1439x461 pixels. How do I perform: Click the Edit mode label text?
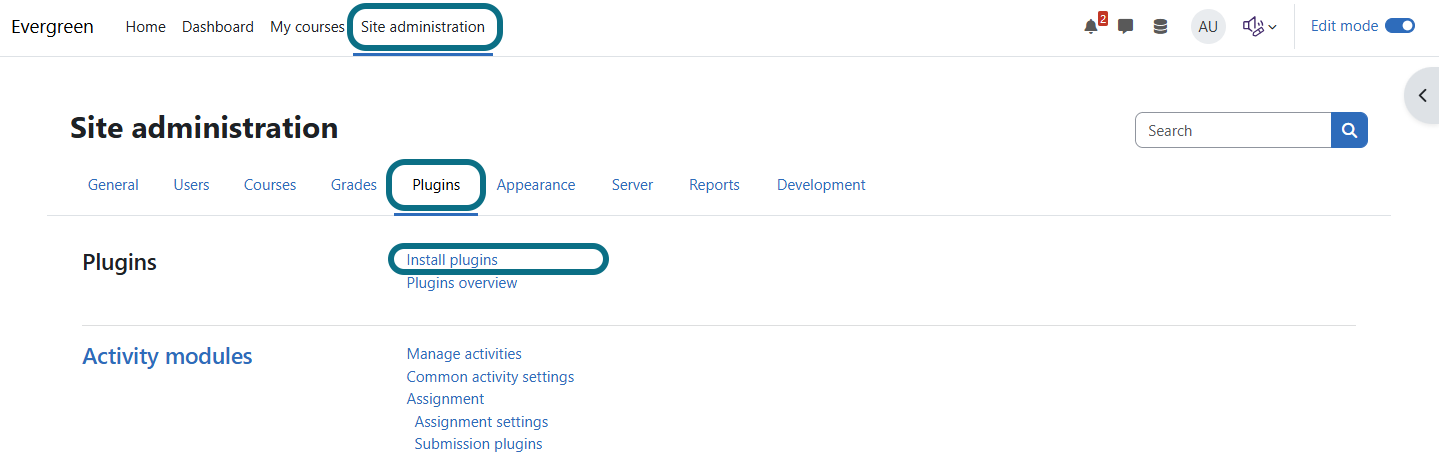click(x=1344, y=26)
